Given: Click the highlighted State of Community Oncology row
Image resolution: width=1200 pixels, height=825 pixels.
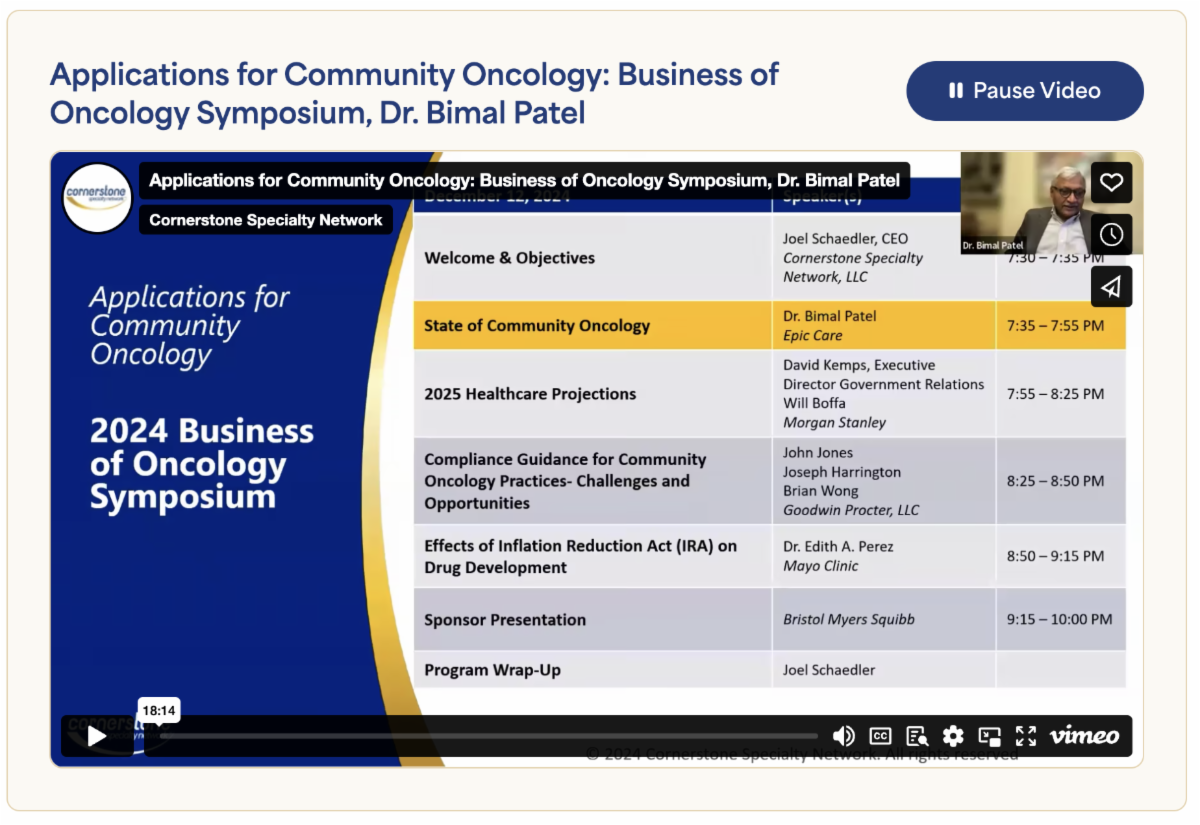Looking at the screenshot, I should coord(769,326).
